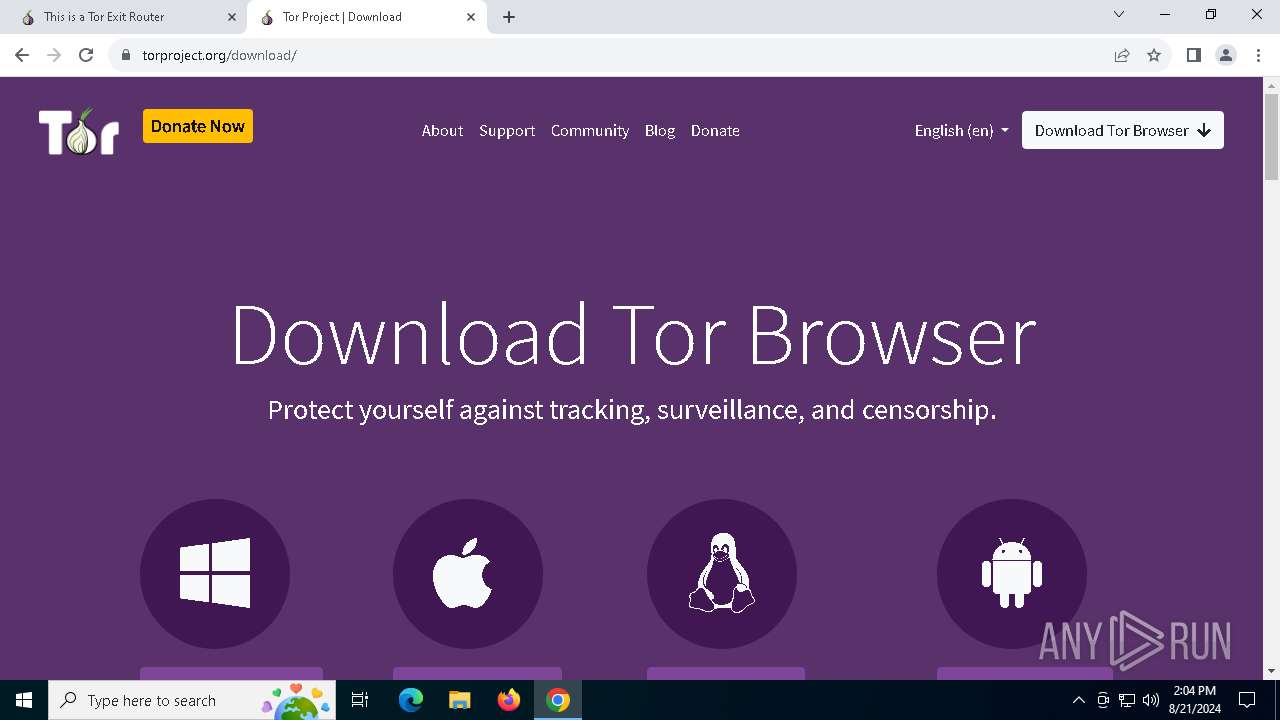Show hidden system tray icons
The width and height of the screenshot is (1280, 720).
click(1078, 700)
